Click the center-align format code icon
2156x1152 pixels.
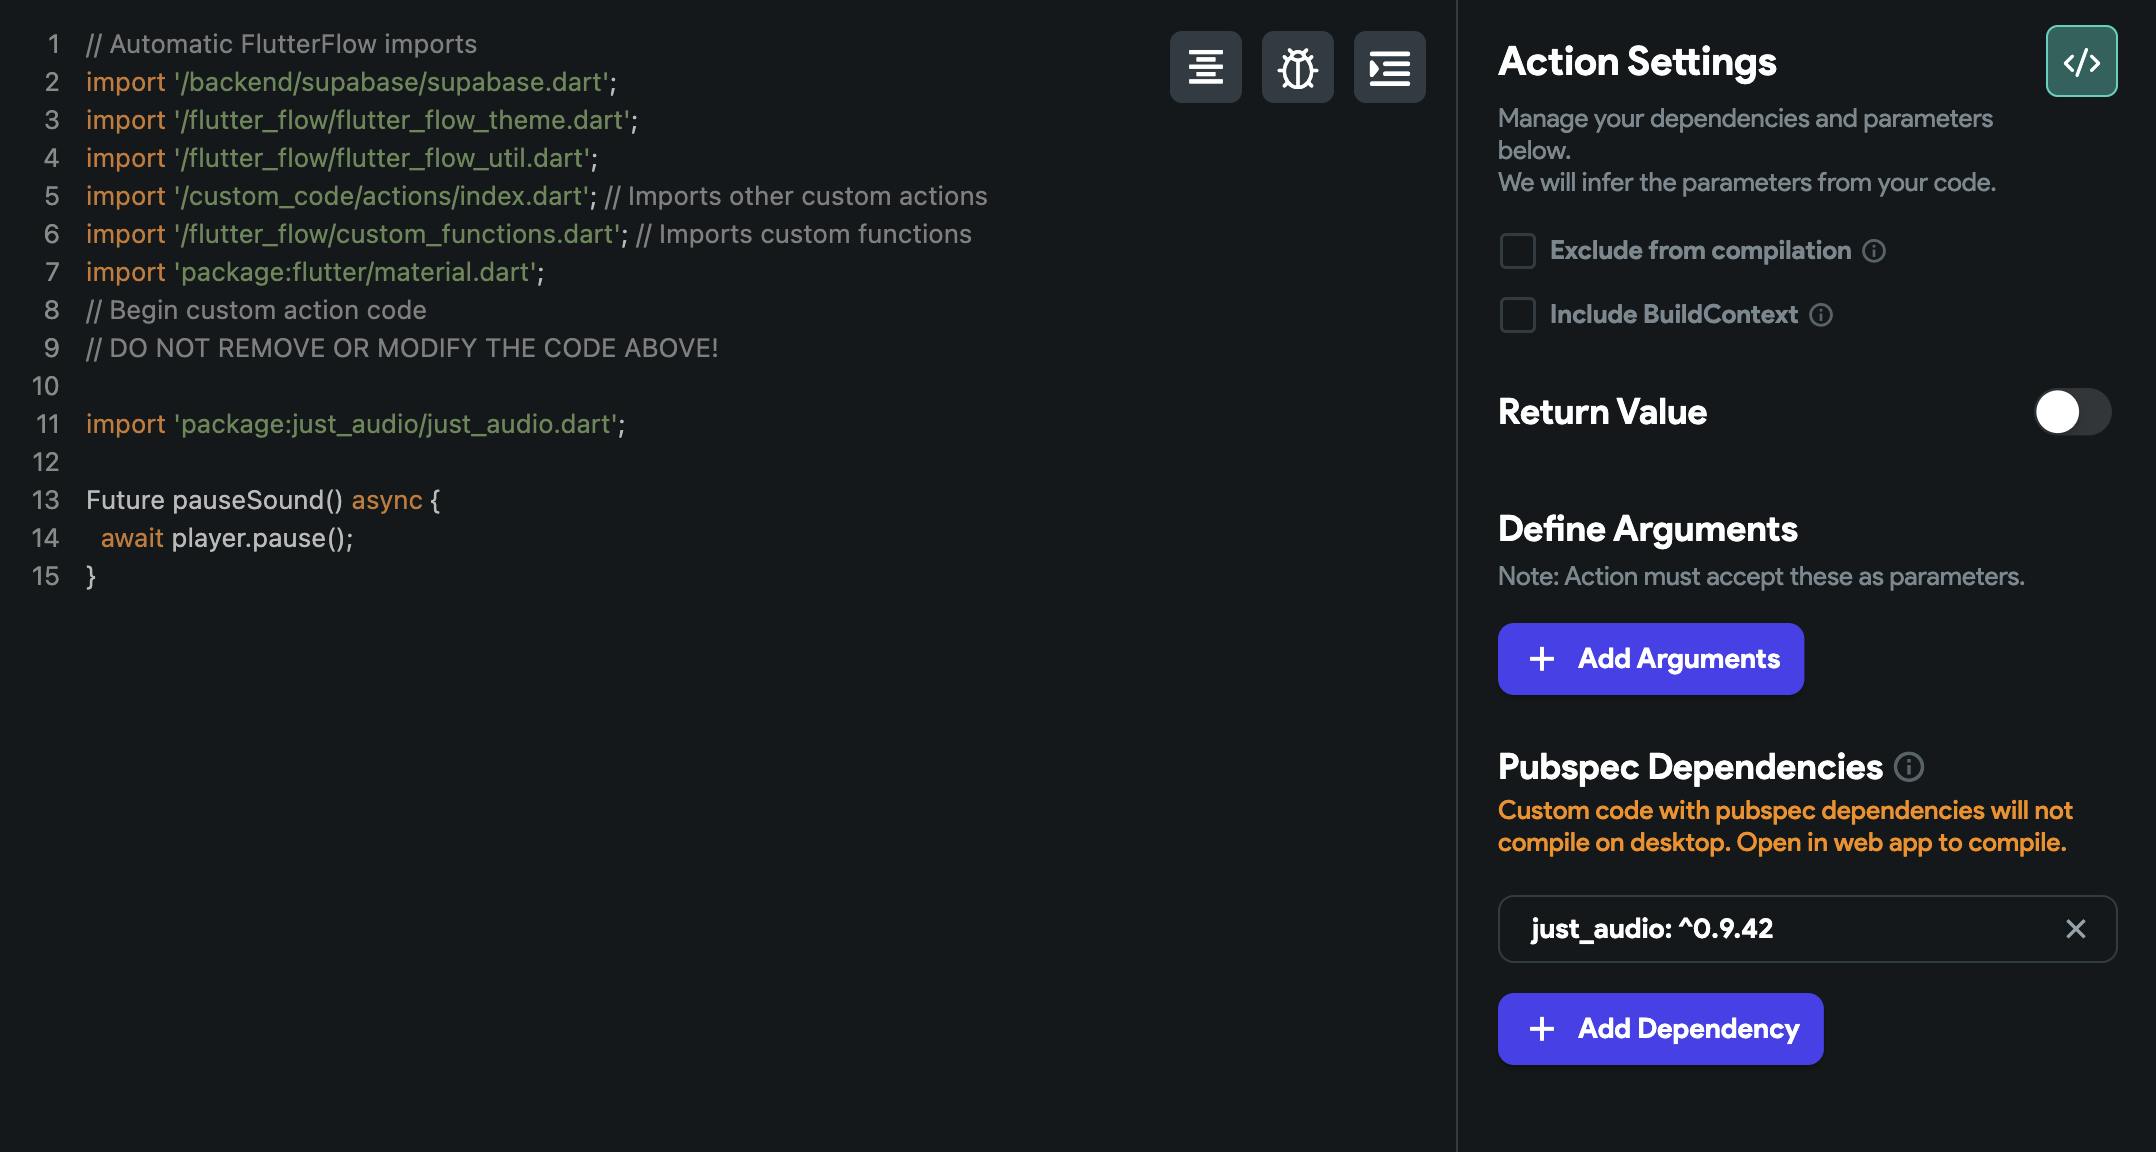(1205, 67)
